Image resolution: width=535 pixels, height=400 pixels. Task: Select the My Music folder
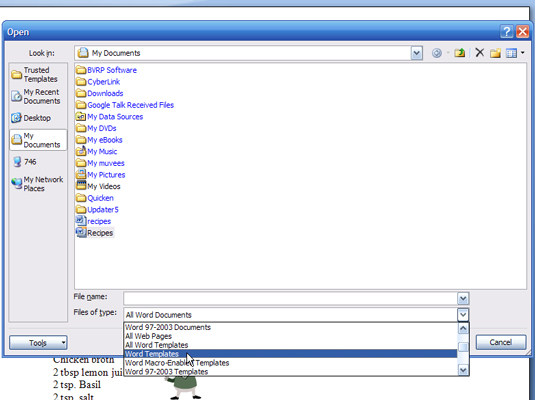click(97, 152)
